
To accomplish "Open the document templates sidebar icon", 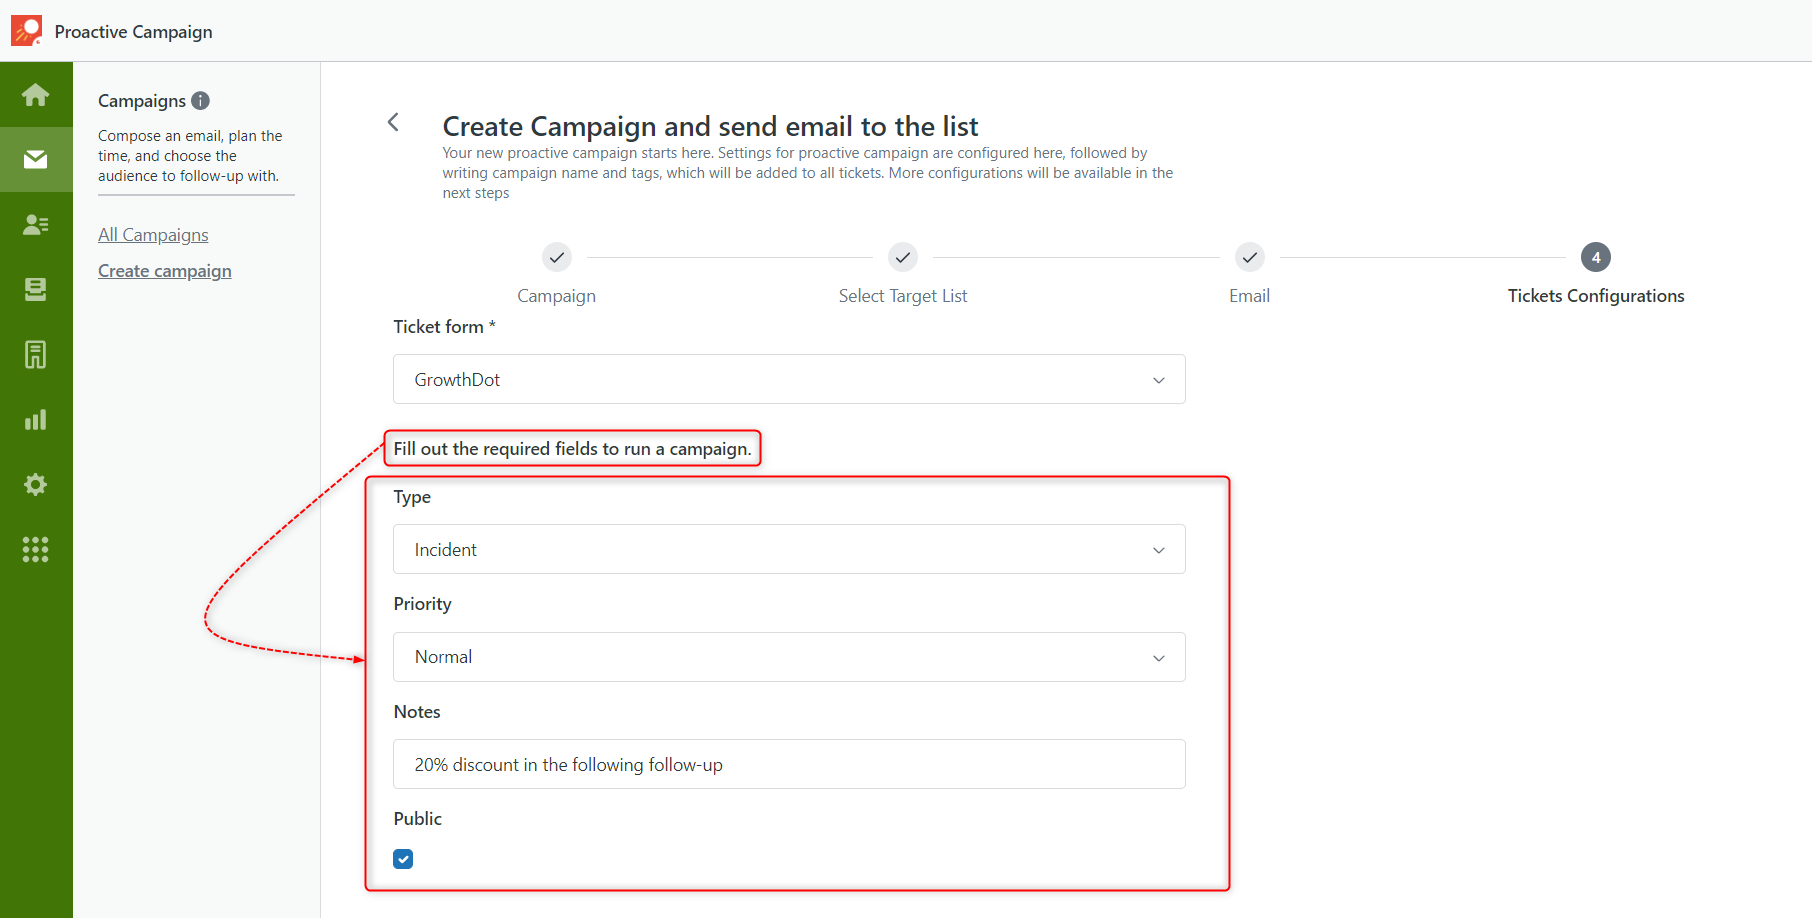I will click(36, 354).
